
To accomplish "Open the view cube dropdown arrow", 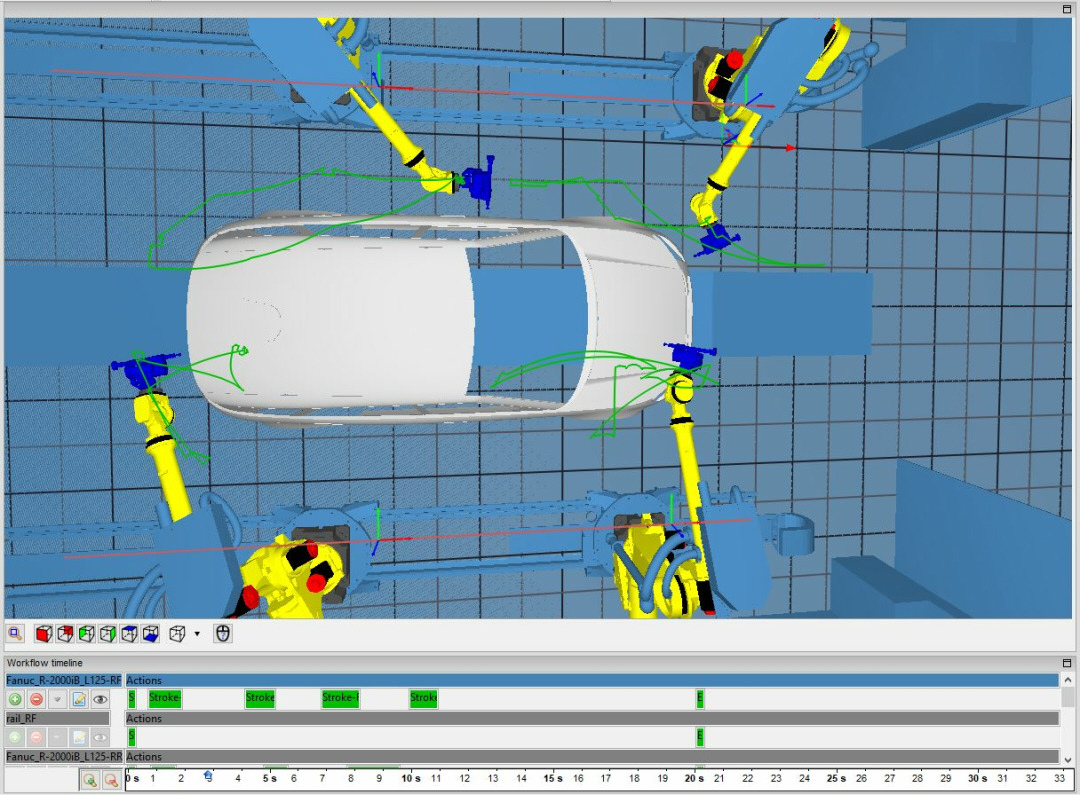I will [x=197, y=634].
